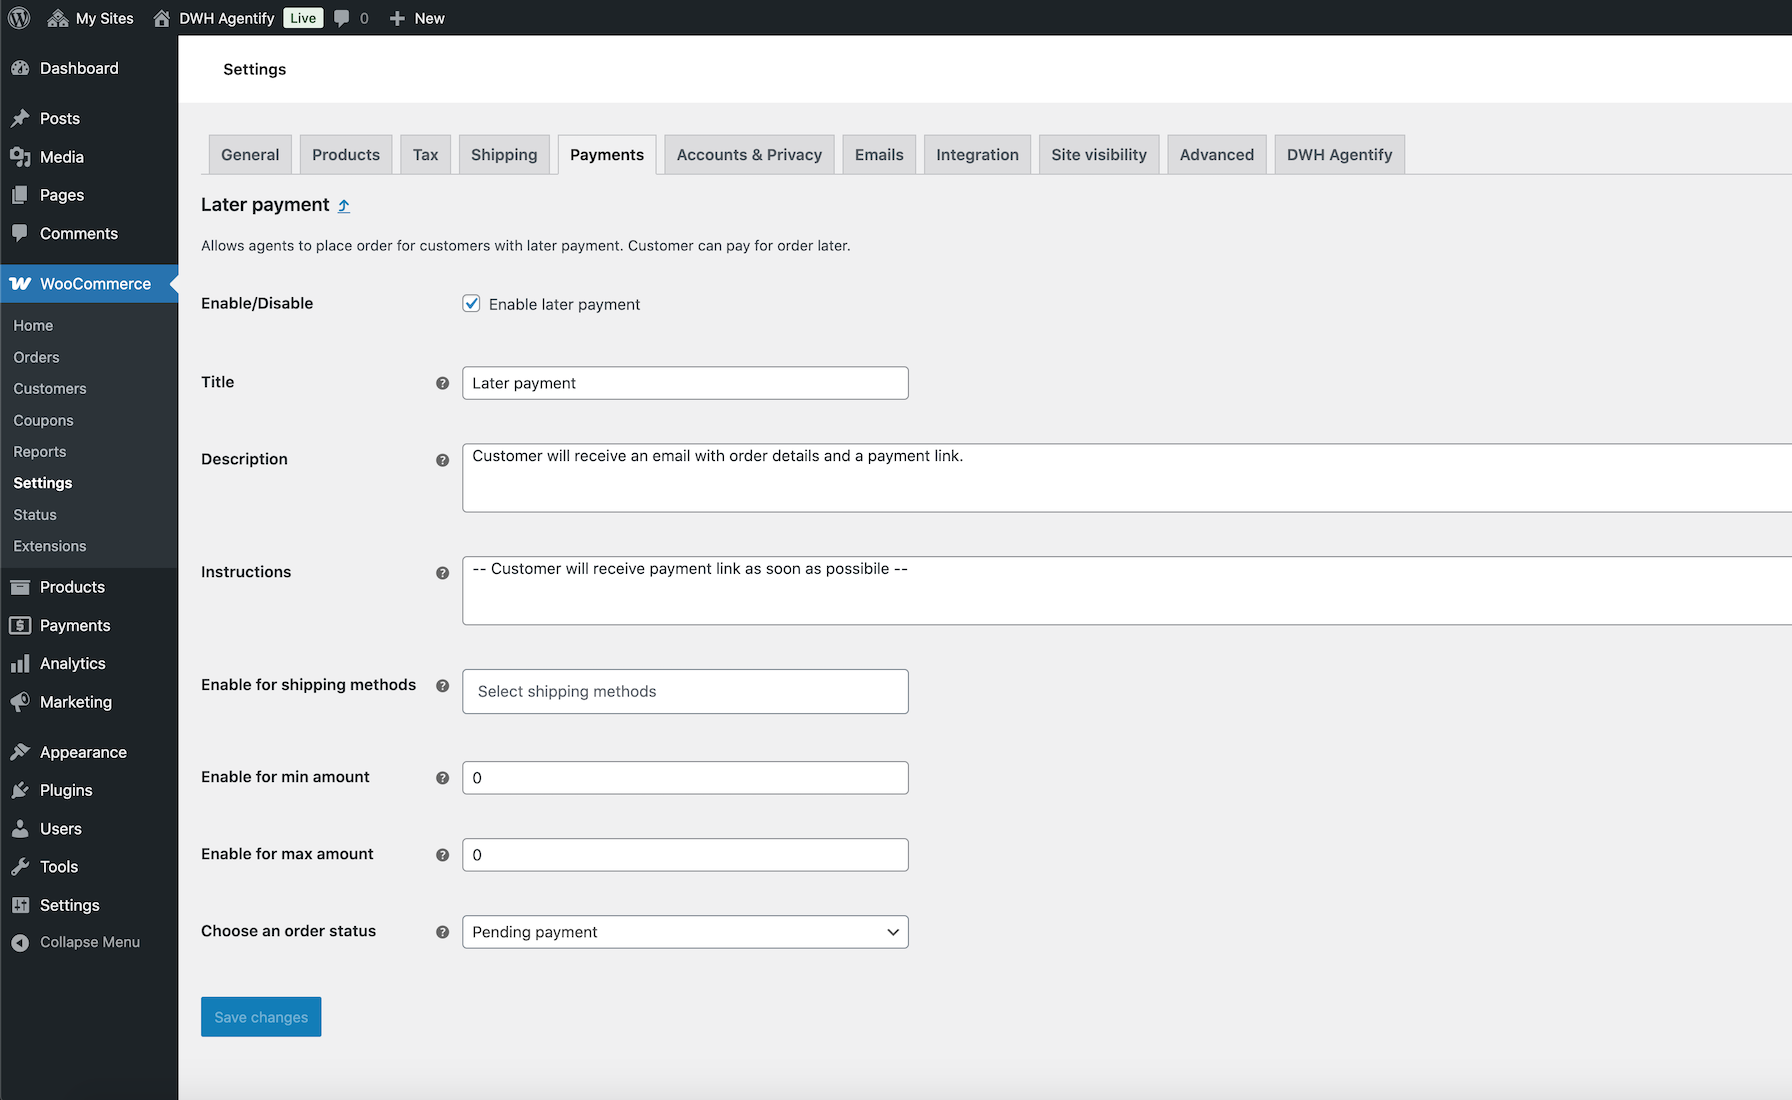Click the help icon next to Instructions

click(442, 573)
